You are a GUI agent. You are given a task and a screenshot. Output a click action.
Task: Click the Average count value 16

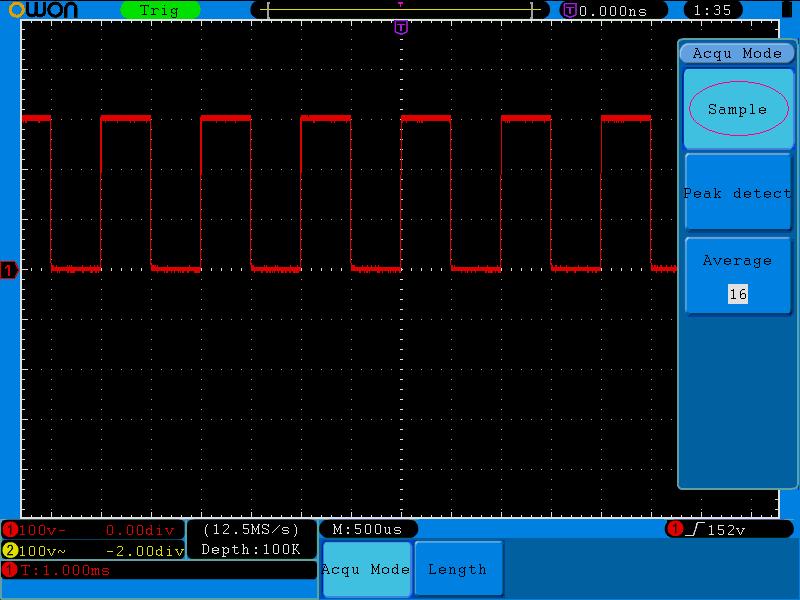click(738, 294)
